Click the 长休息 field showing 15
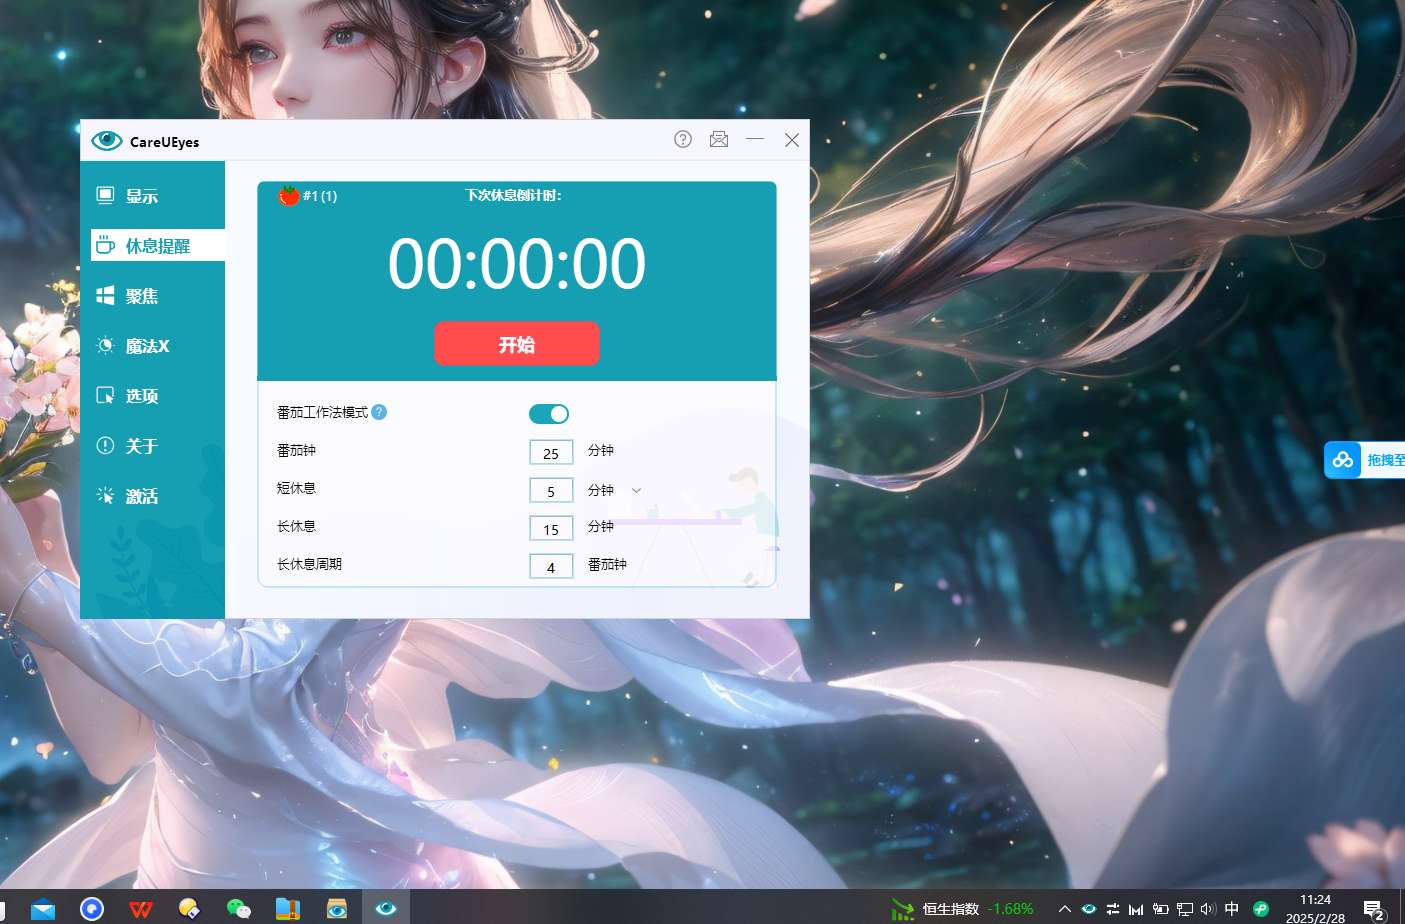Image resolution: width=1405 pixels, height=924 pixels. (551, 528)
